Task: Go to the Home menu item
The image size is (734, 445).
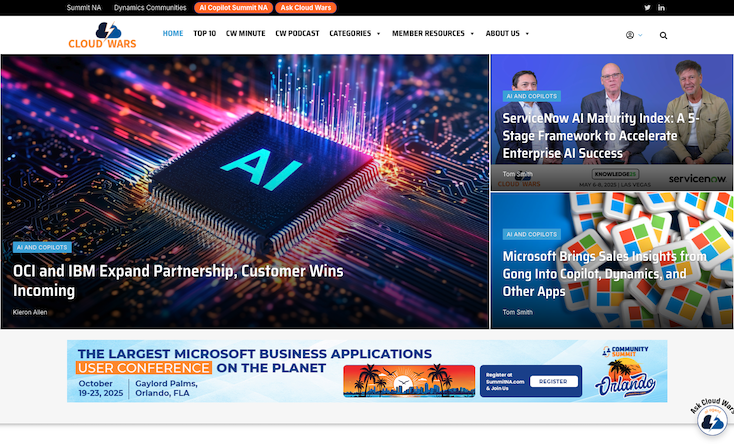Action: [173, 33]
